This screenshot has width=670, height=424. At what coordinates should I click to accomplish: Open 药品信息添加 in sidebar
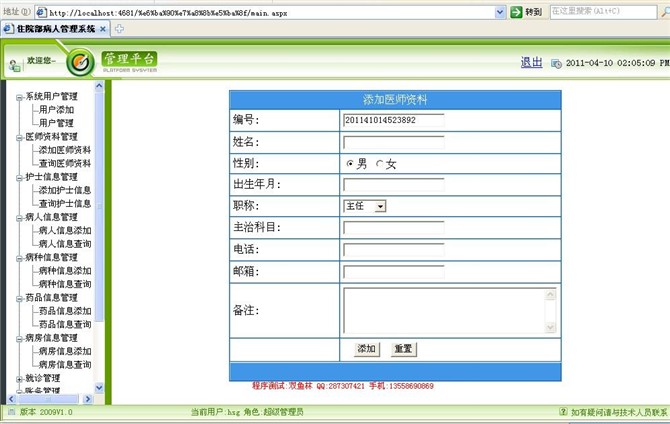point(65,311)
